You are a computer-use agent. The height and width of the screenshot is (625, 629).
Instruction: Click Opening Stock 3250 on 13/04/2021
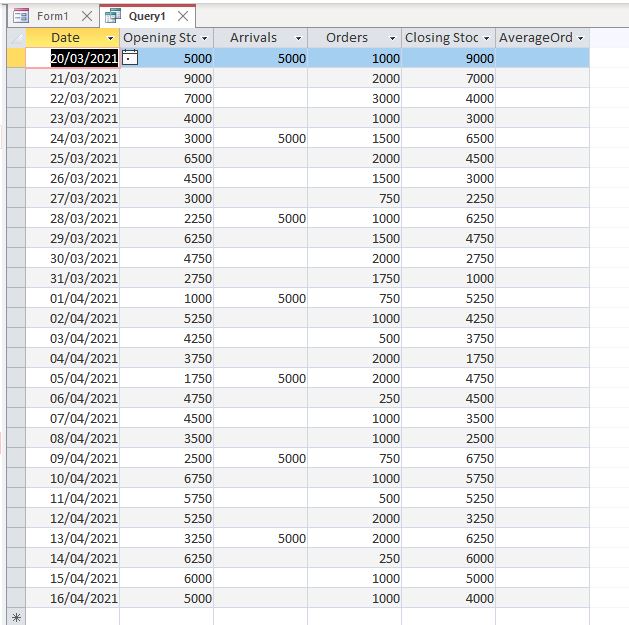tap(166, 538)
